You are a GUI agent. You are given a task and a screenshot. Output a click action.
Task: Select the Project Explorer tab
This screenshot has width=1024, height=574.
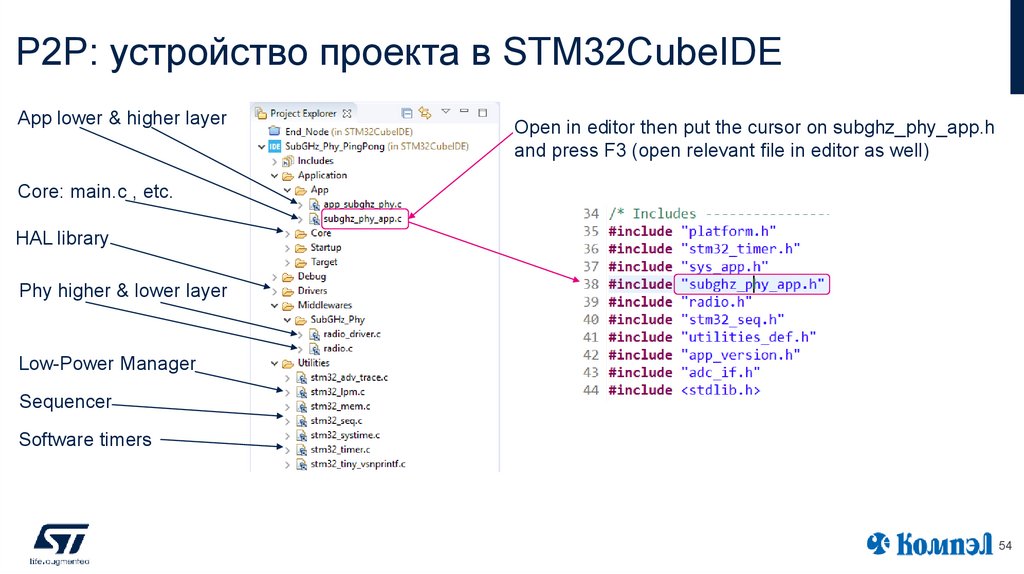303,114
